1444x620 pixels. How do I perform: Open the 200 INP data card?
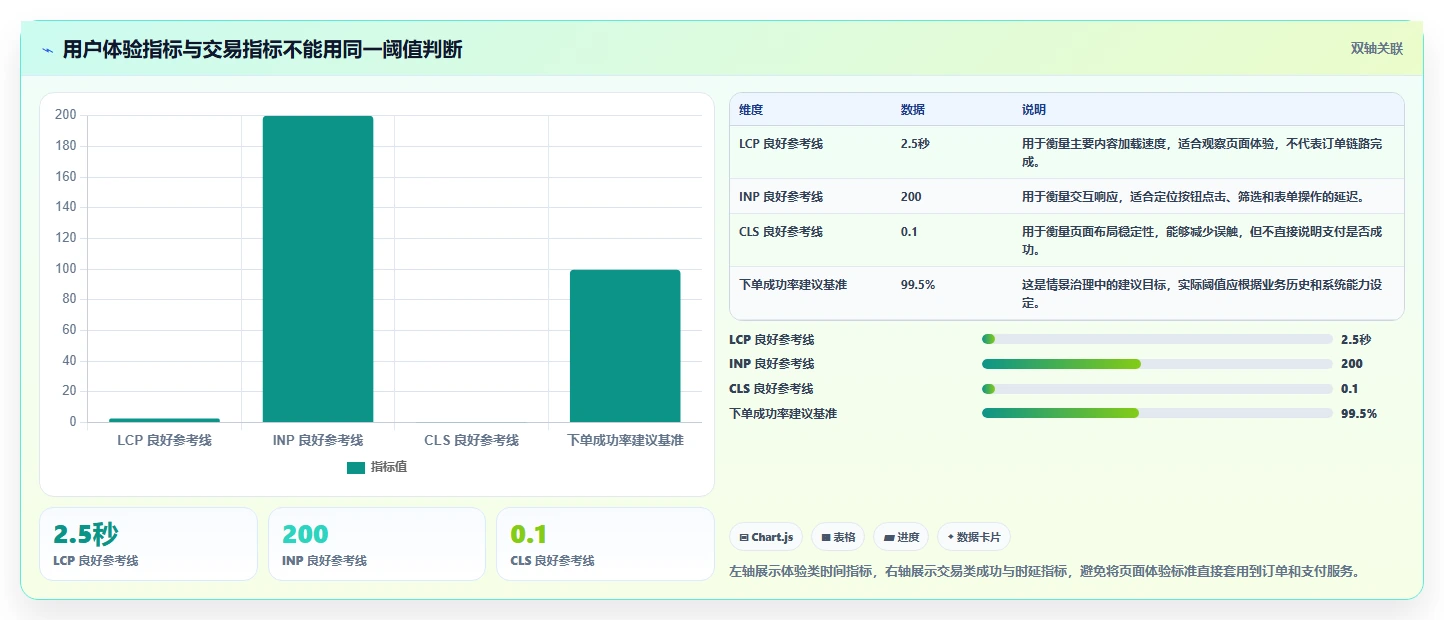pyautogui.click(x=377, y=544)
